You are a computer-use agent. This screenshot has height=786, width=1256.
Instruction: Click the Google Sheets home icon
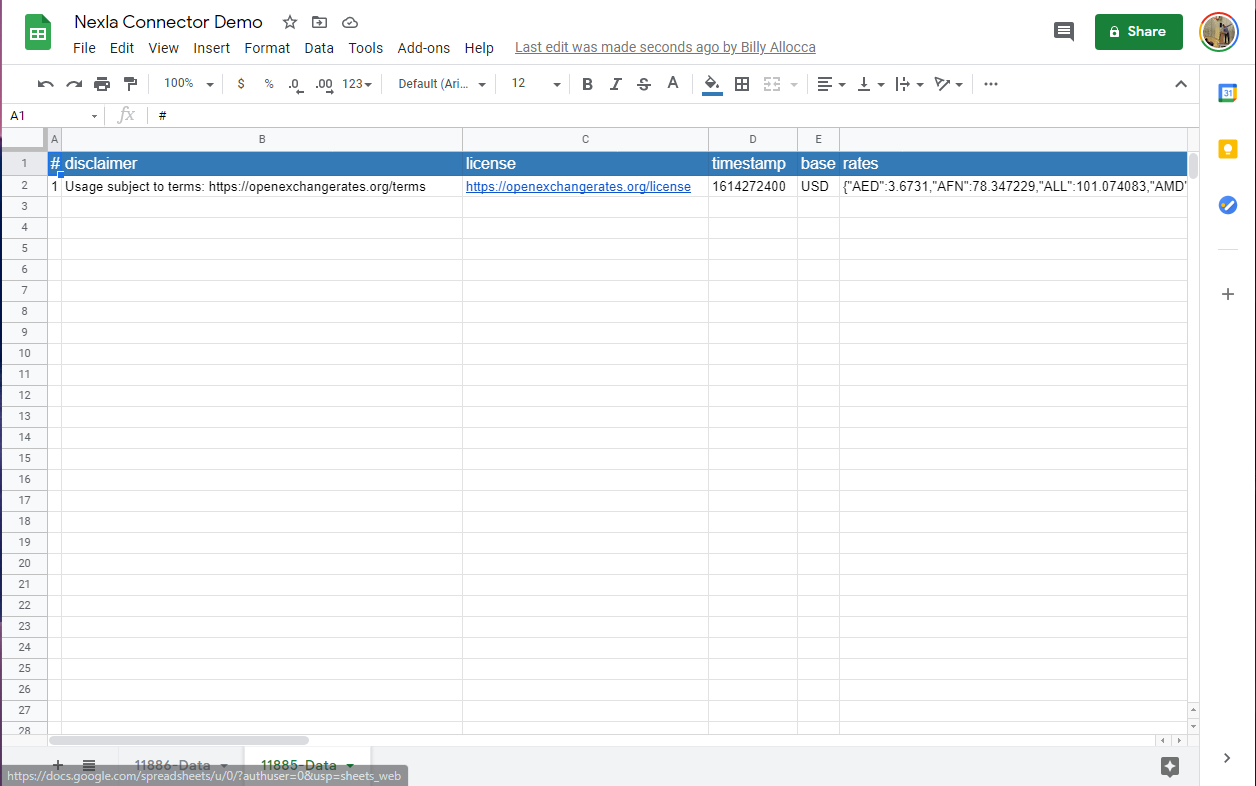[38, 34]
